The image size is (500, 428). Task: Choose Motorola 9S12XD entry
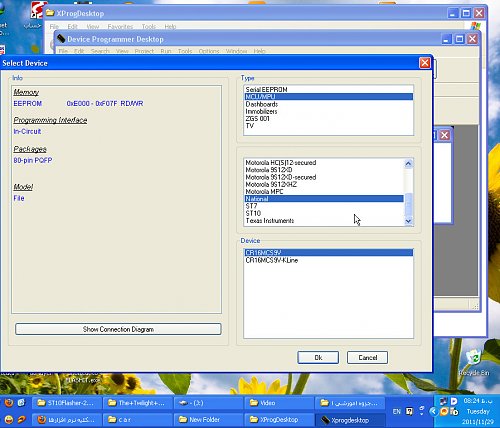tap(324, 170)
